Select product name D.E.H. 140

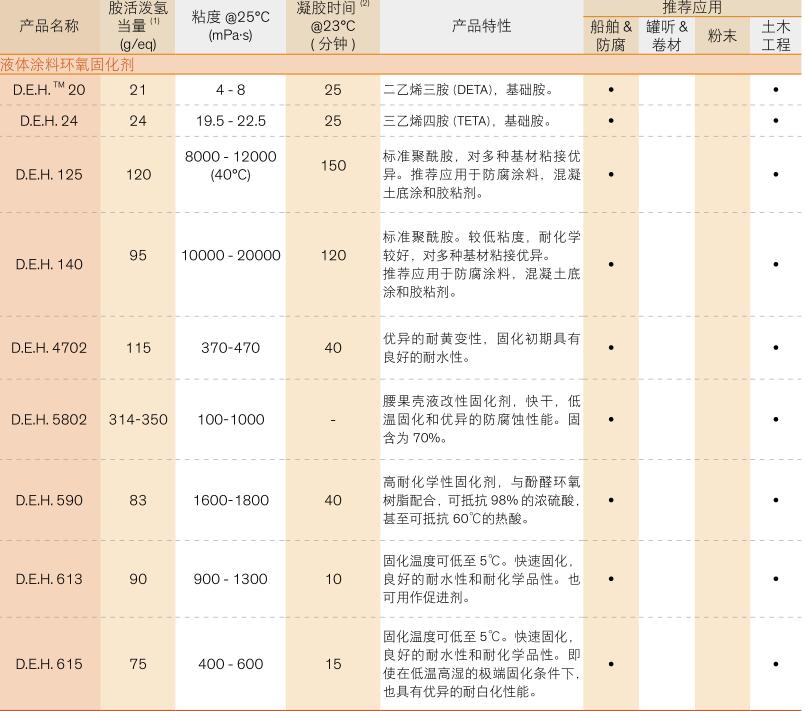pyautogui.click(x=49, y=264)
